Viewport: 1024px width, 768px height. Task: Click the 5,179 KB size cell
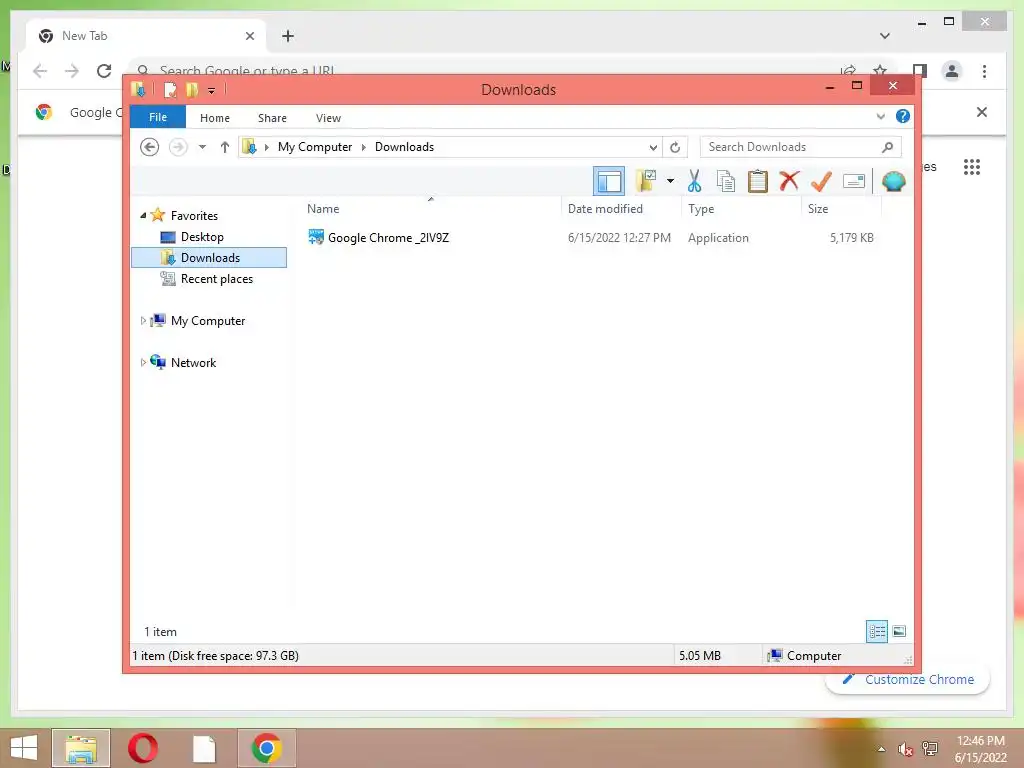(x=852, y=238)
